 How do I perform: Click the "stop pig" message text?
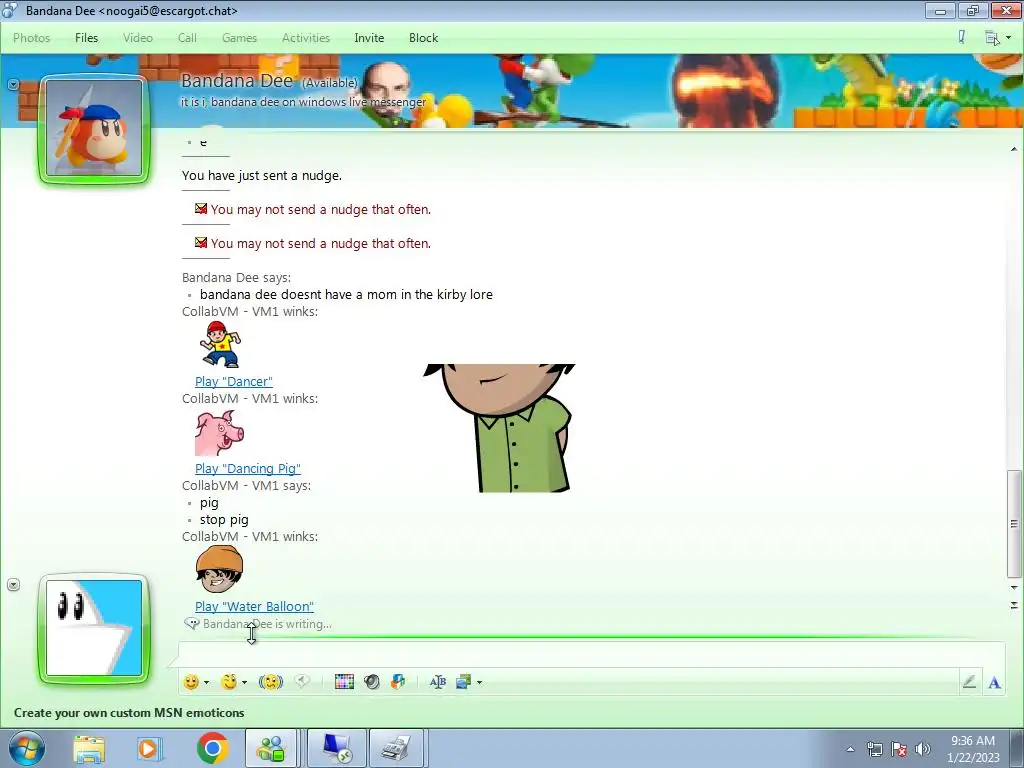[224, 520]
